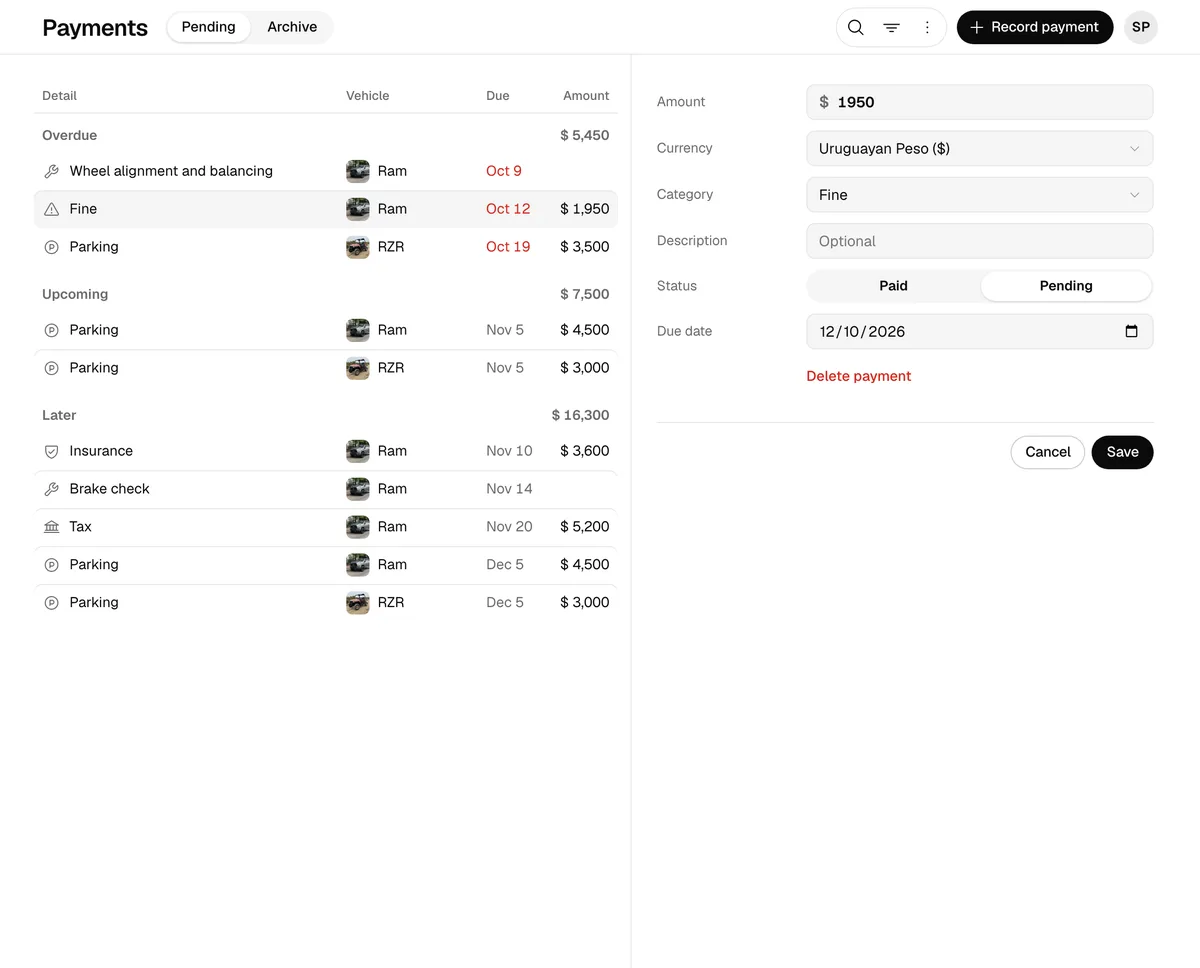Focus the Description optional field
Image resolution: width=1200 pixels, height=968 pixels.
click(x=979, y=241)
